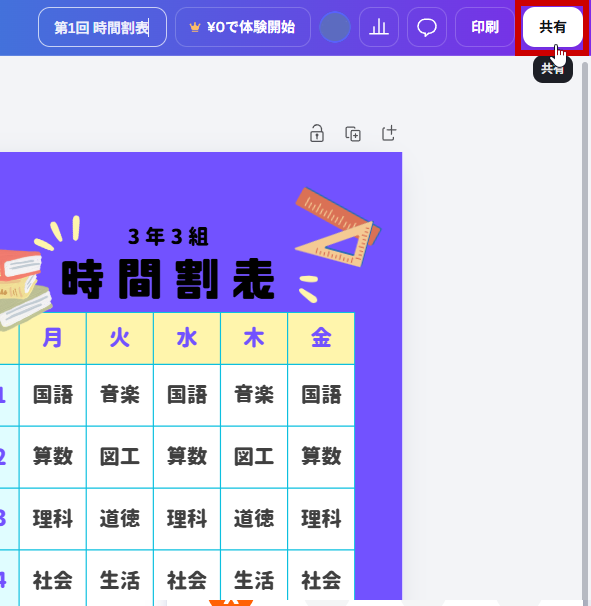Select 図工 cell under 木
Screen dimensions: 591x606
(254, 457)
